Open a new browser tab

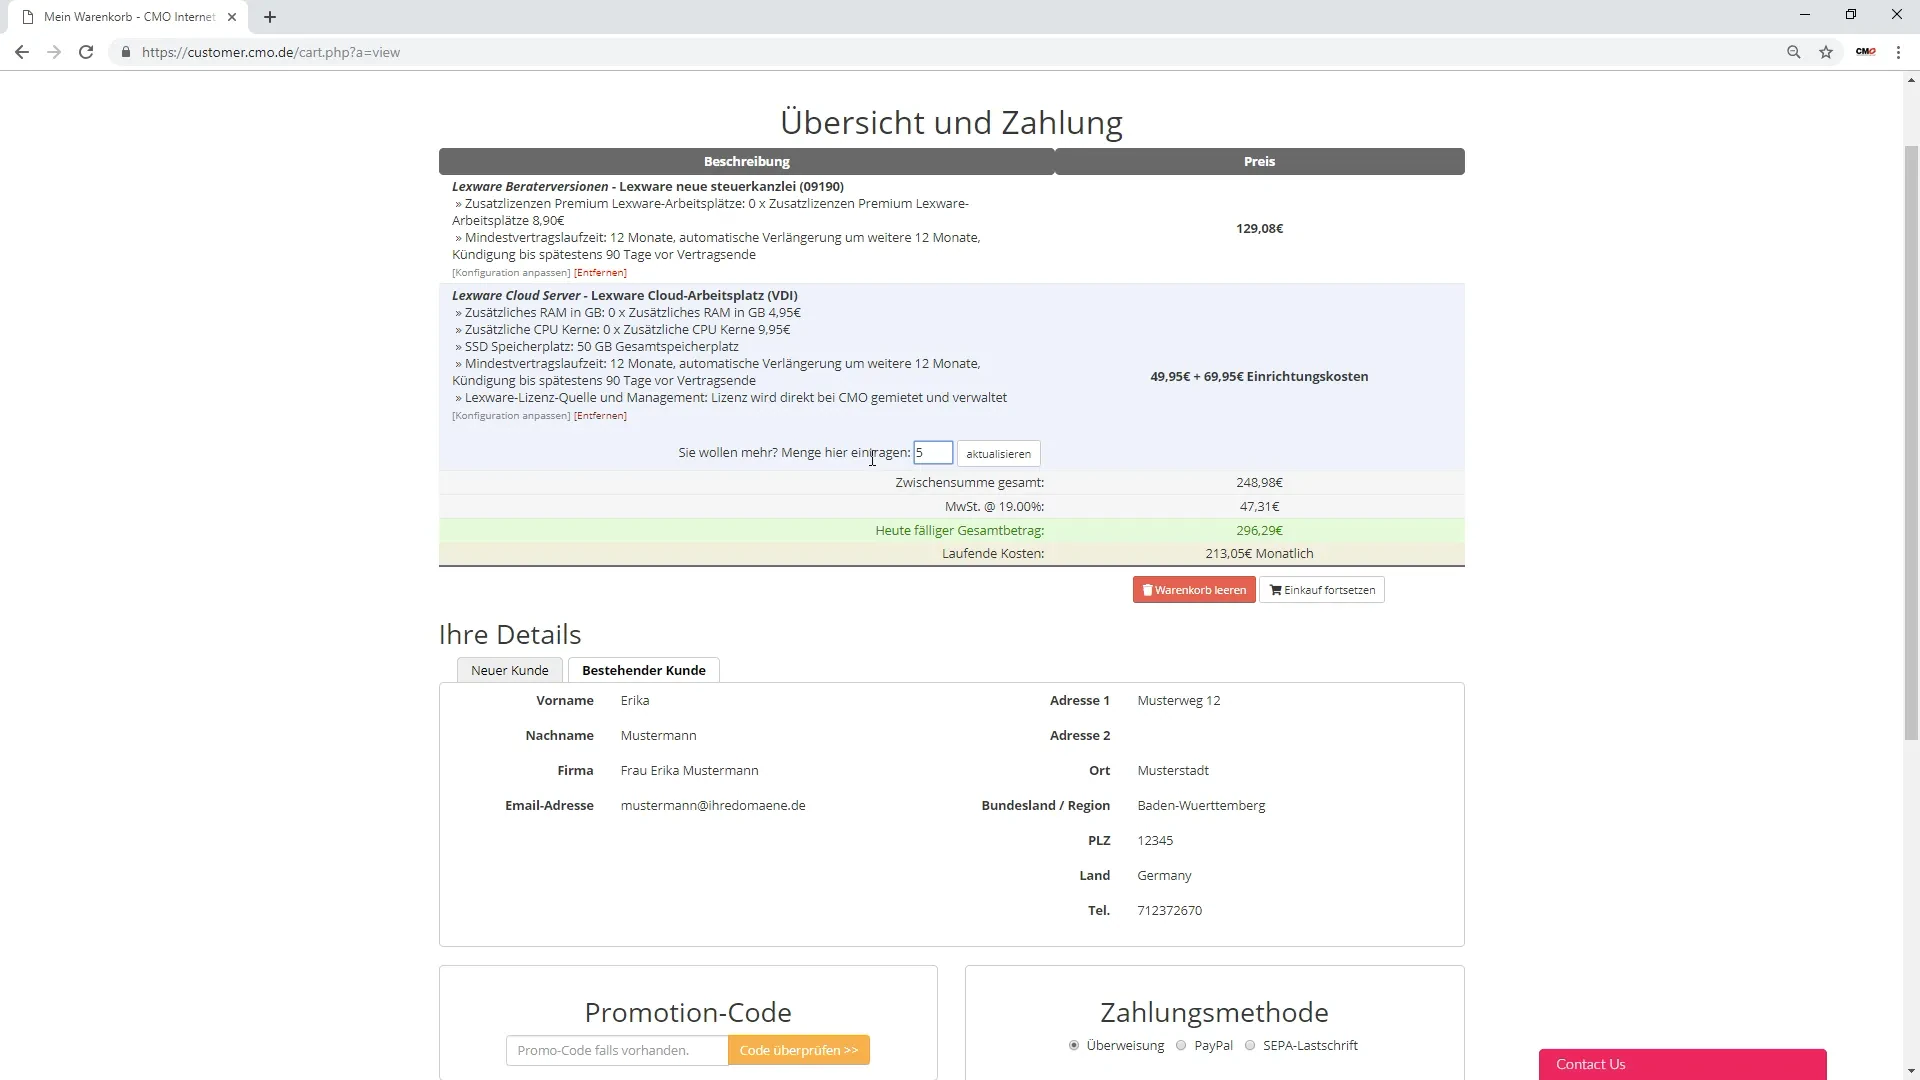(x=270, y=17)
